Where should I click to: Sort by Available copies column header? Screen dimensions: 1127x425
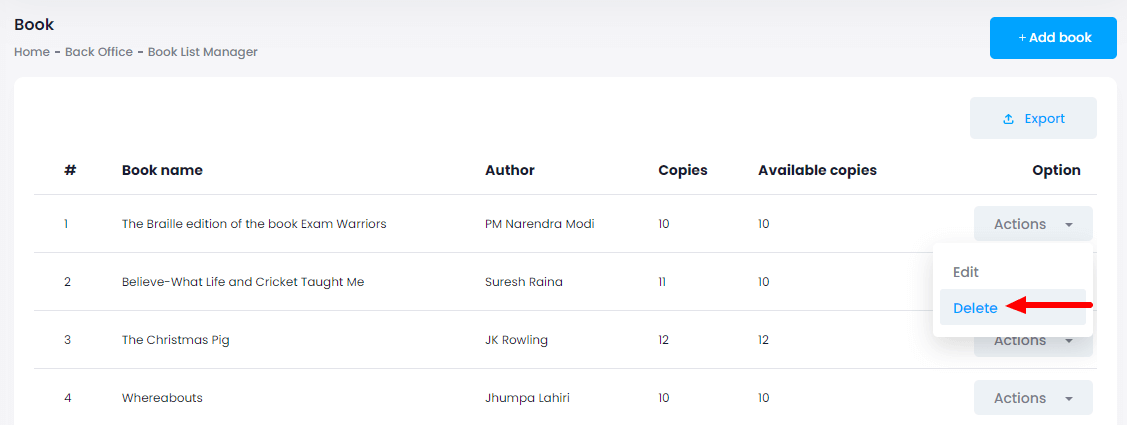[x=817, y=170]
